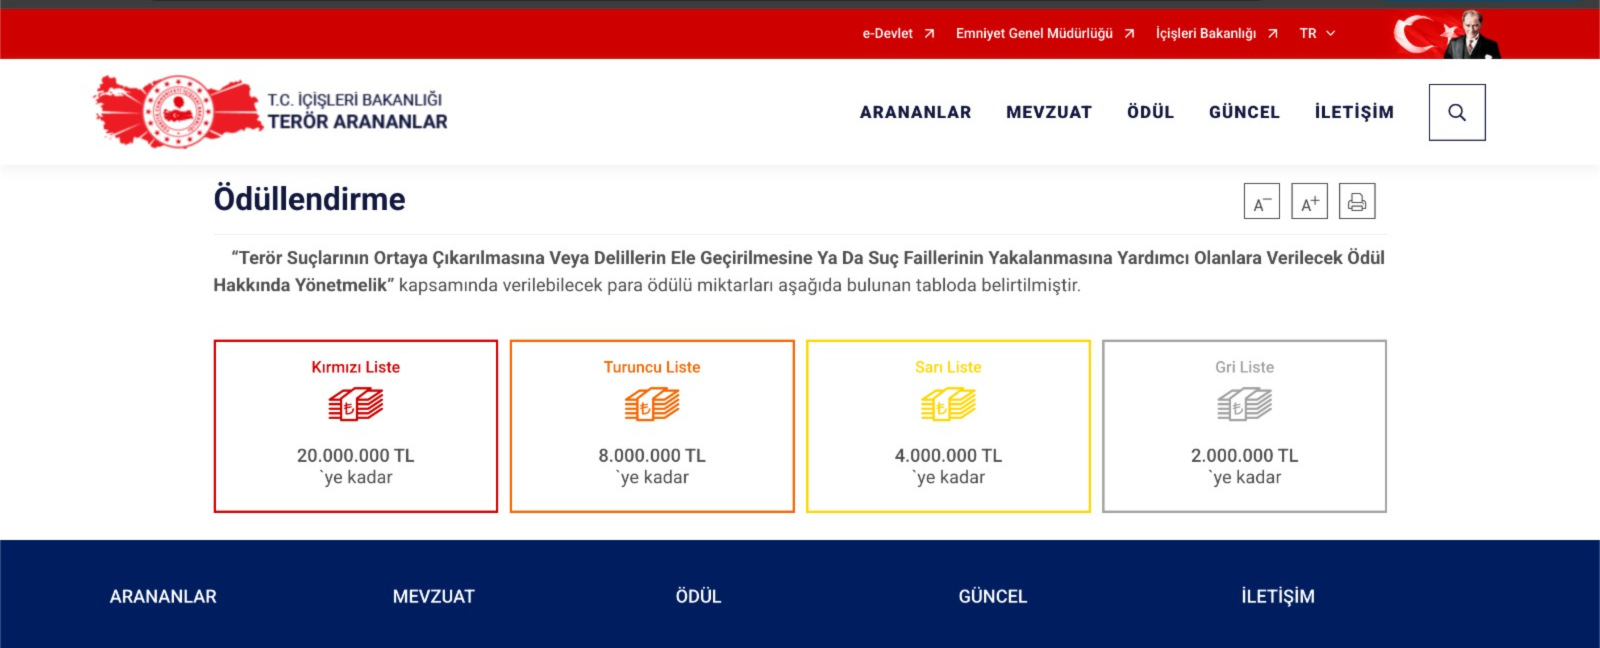Click footer ARANANLAR link
The width and height of the screenshot is (1600, 648).
(x=163, y=597)
